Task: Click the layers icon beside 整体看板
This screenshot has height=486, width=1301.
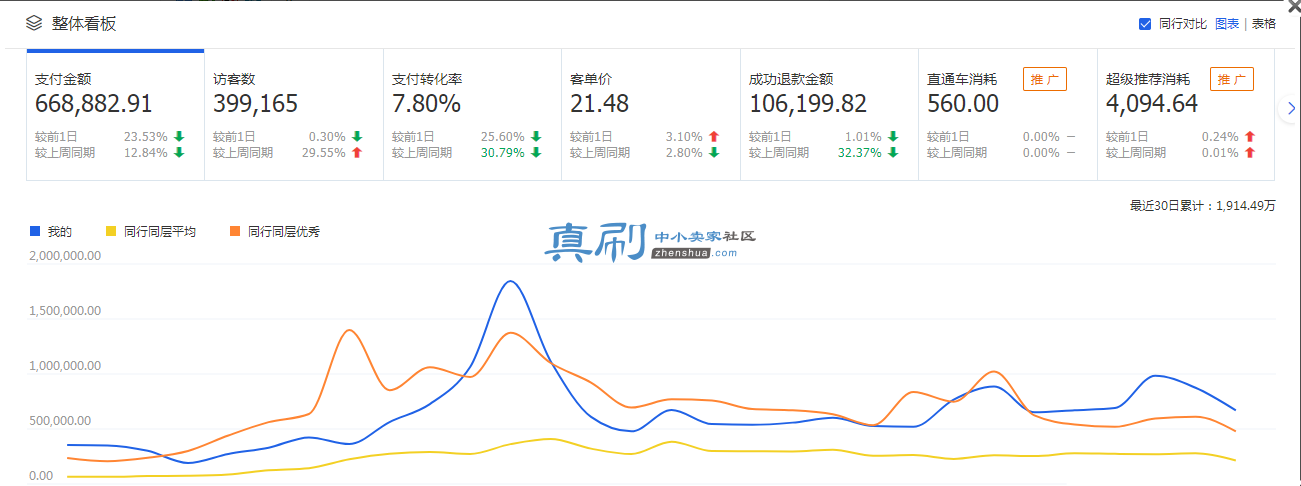Action: 34,23
